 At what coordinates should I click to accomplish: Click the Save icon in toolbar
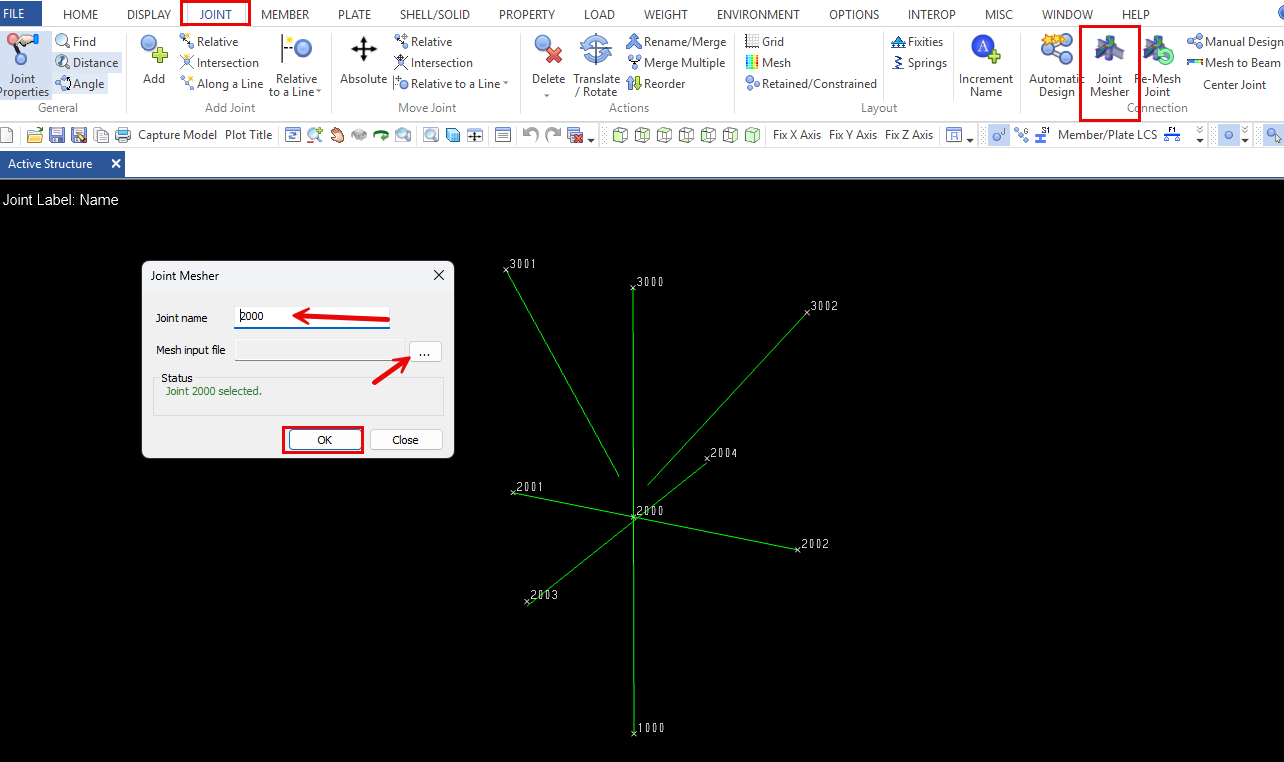(x=57, y=135)
